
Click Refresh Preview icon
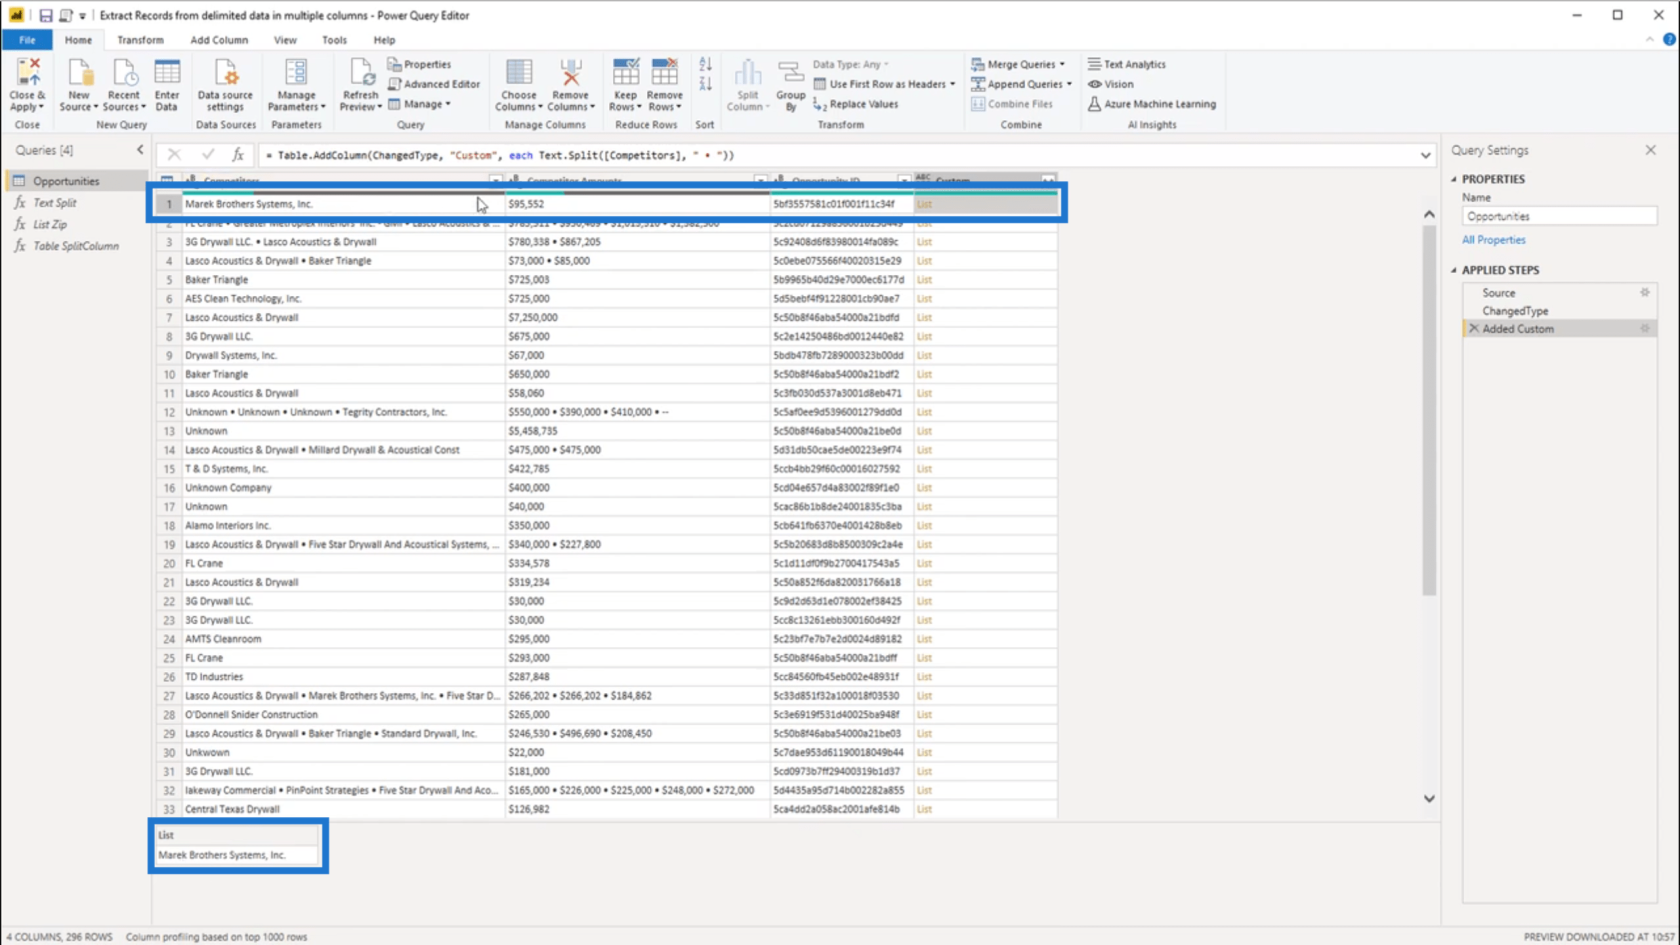tap(360, 73)
